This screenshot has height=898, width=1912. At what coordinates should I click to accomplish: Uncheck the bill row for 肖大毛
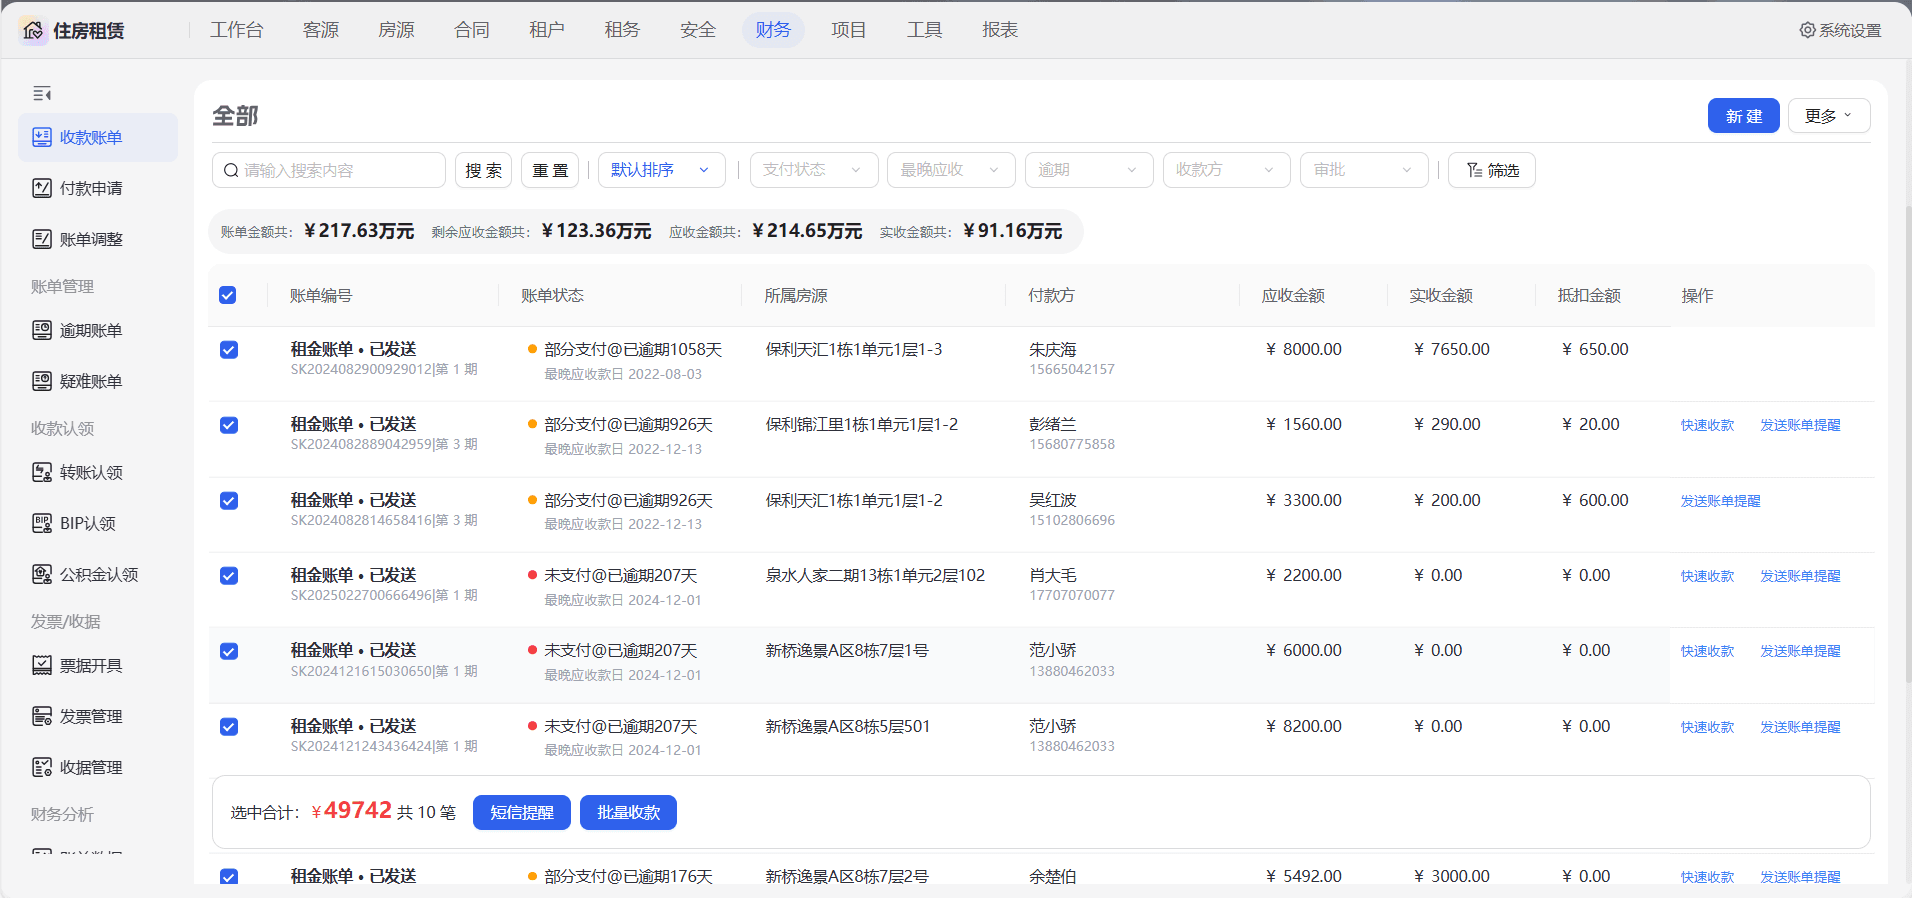229,576
